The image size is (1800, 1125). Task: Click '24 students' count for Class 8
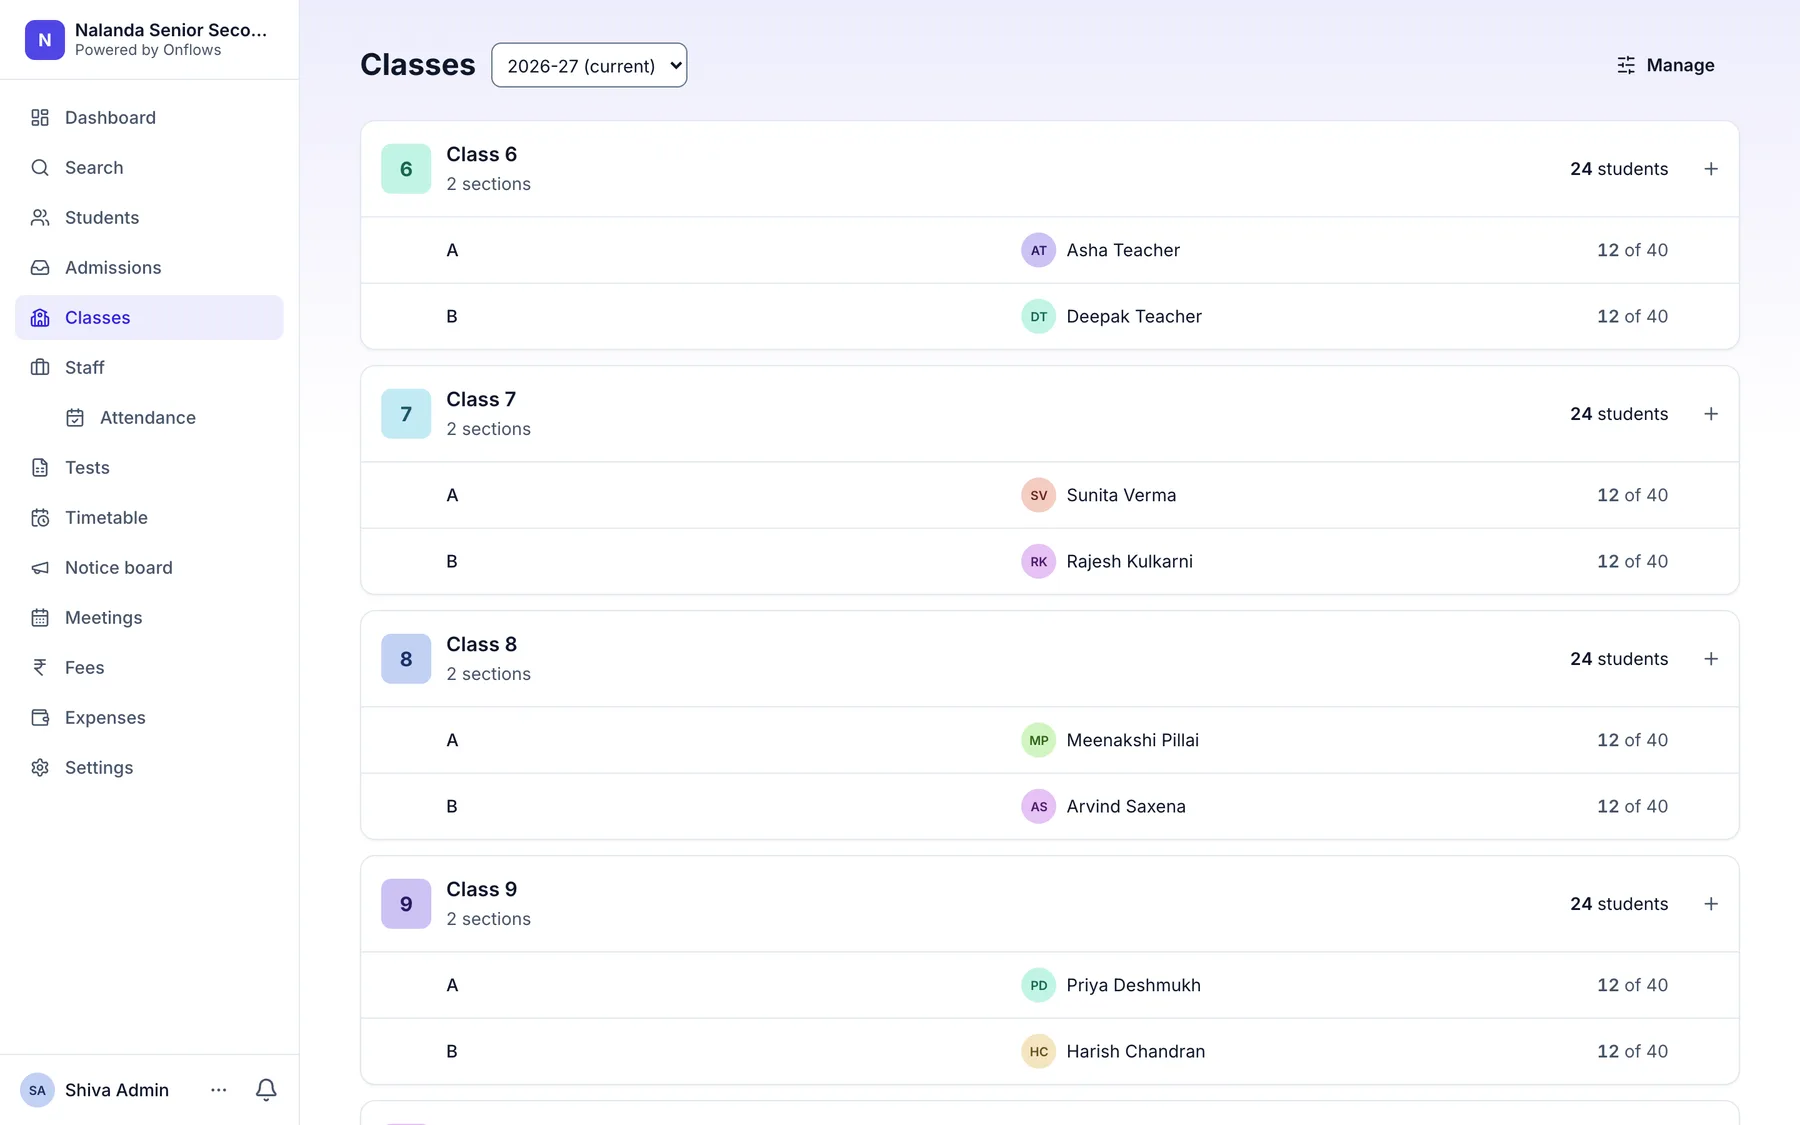[x=1619, y=659]
